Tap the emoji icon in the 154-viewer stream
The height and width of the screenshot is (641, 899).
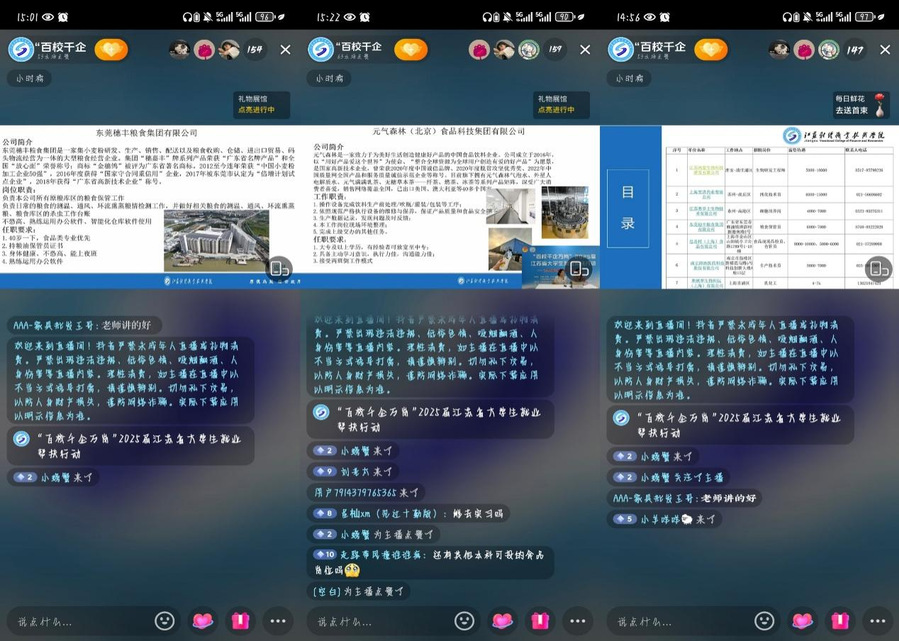[x=165, y=621]
